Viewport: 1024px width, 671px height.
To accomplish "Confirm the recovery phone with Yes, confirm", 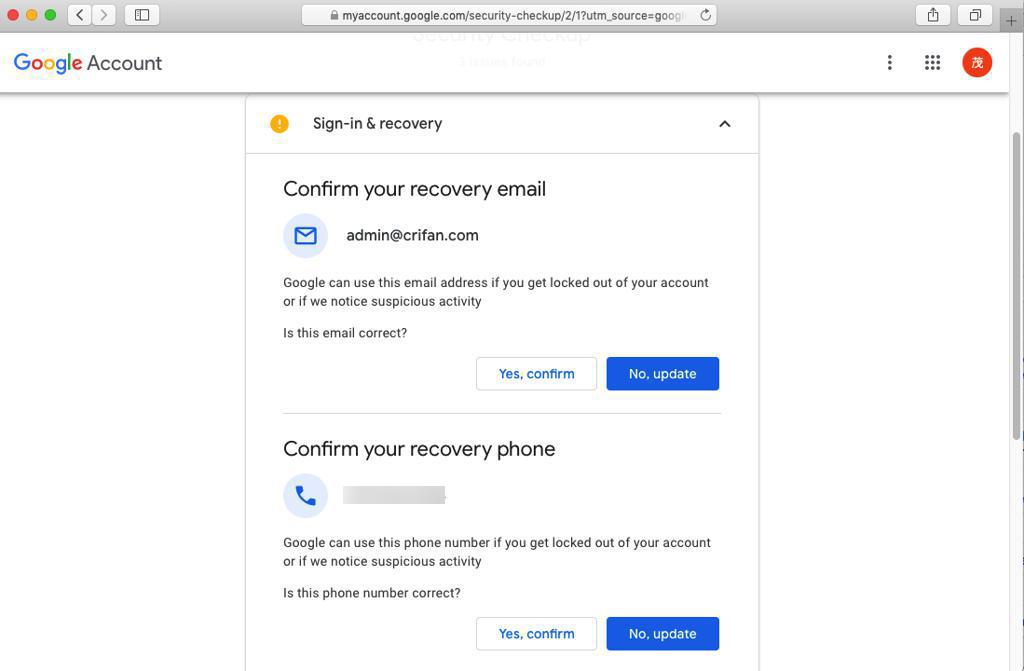I will (x=536, y=634).
